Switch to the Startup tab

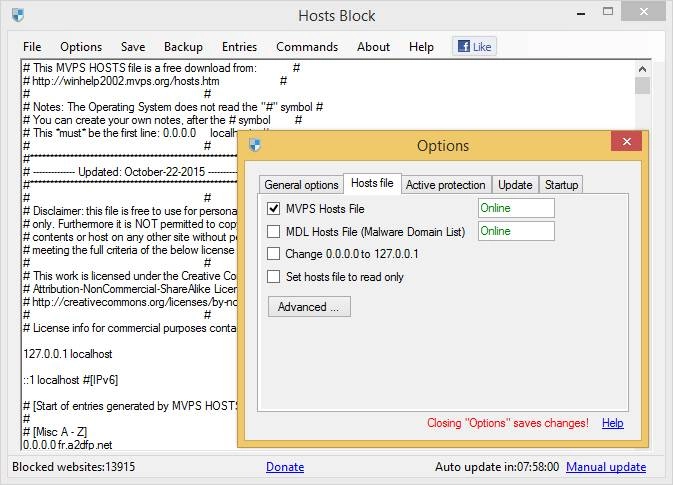click(561, 185)
